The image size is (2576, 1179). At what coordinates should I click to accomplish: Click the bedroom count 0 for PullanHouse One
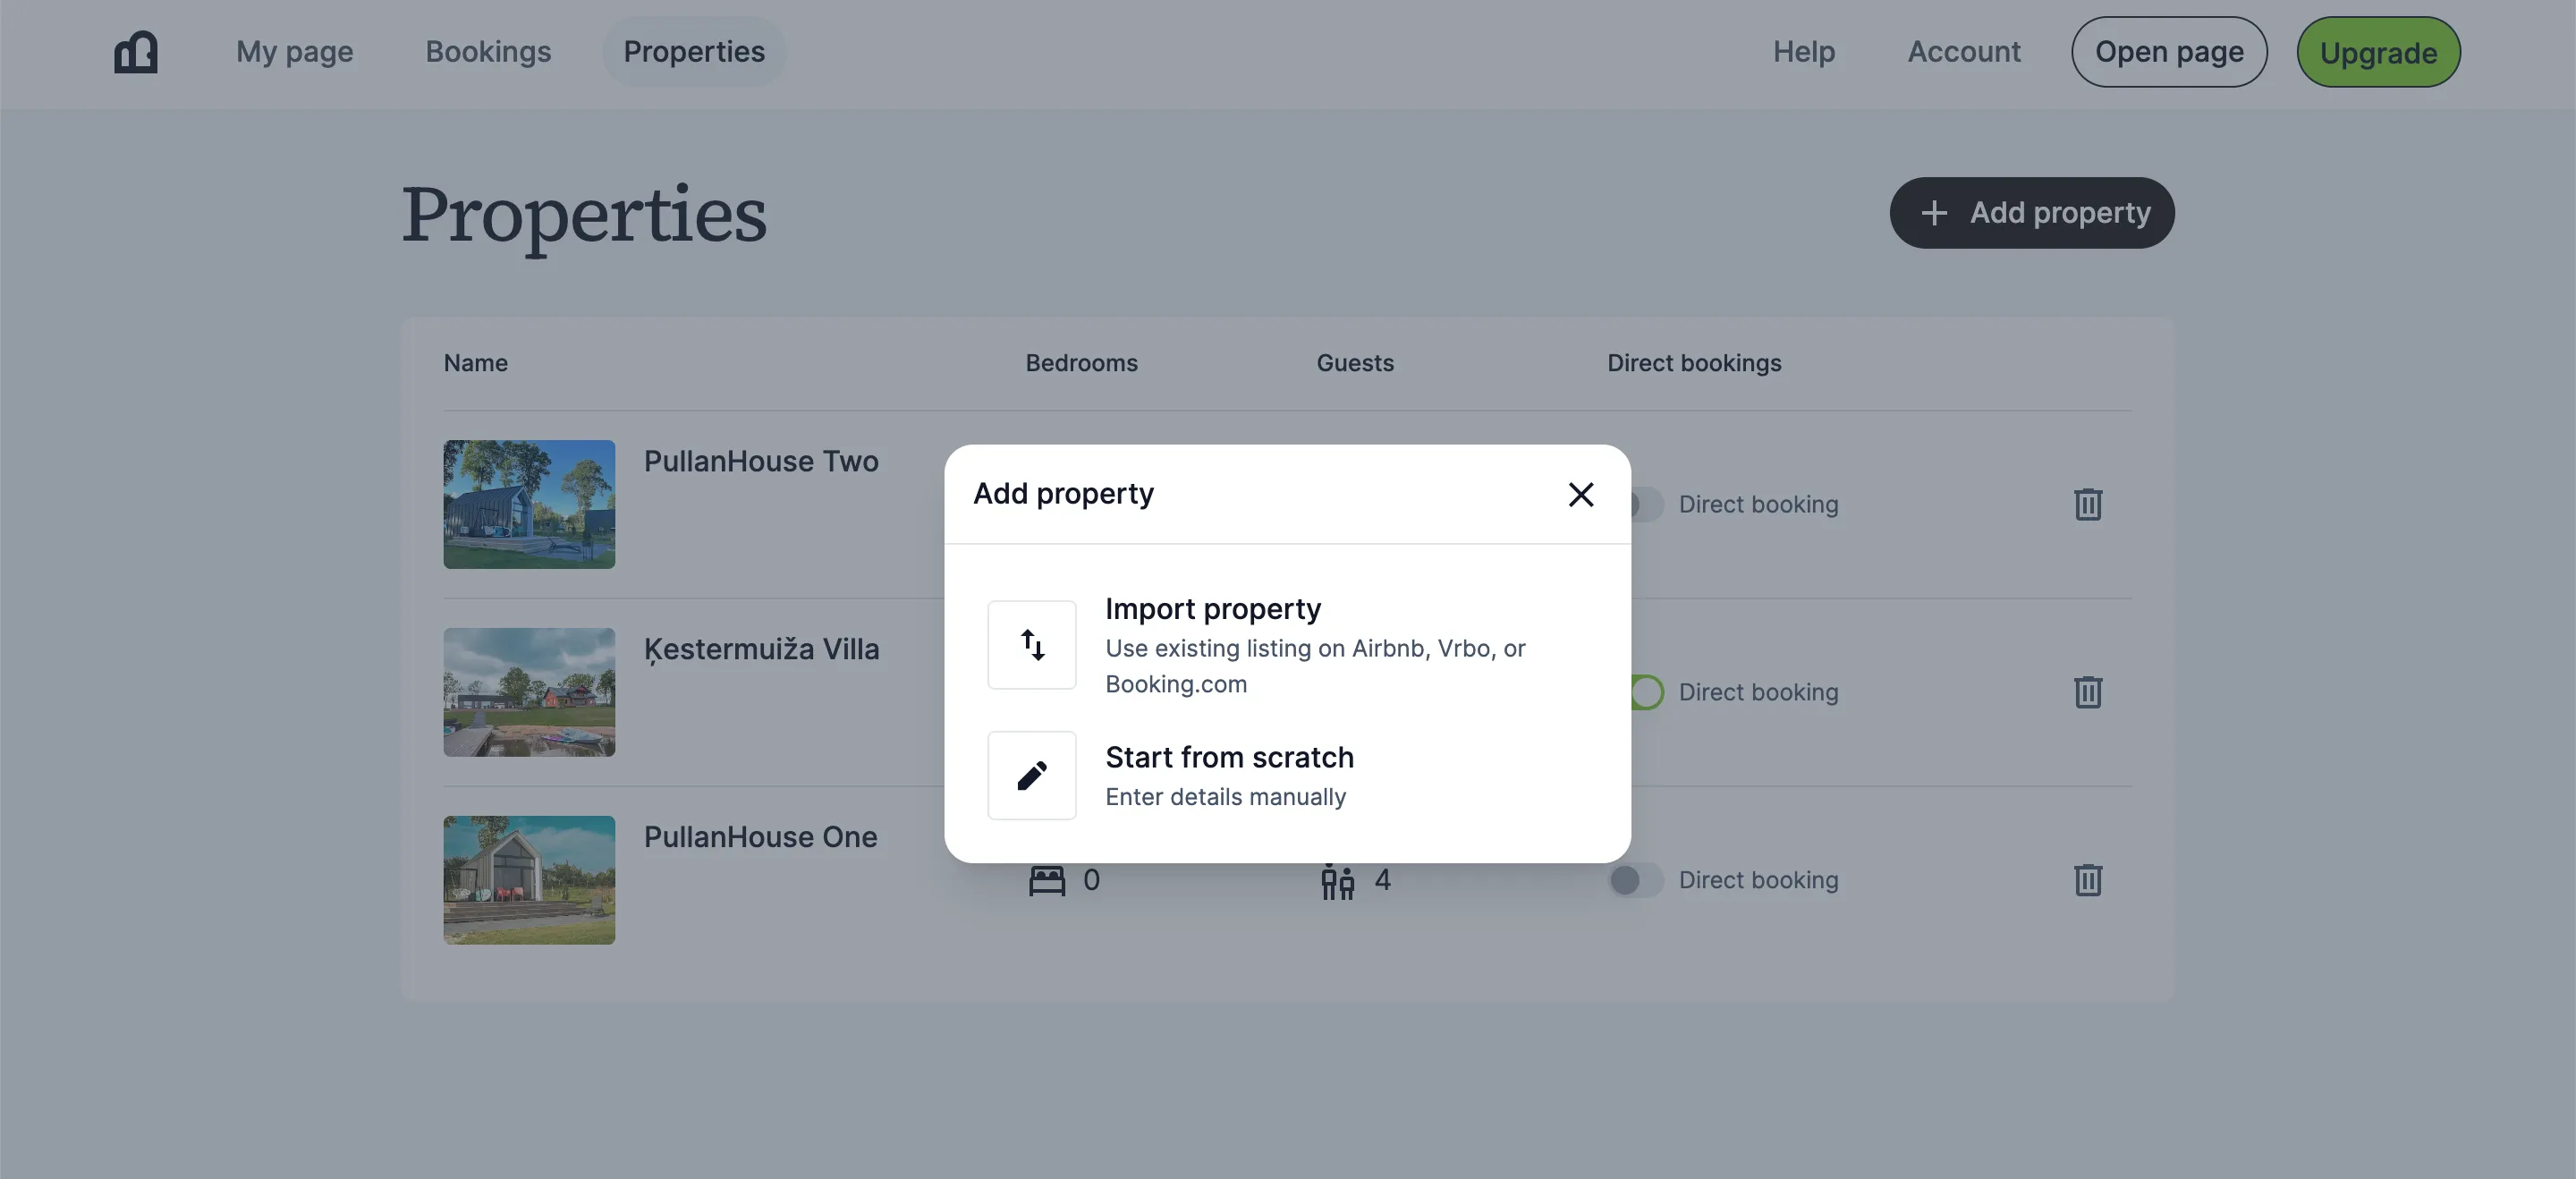(x=1091, y=880)
